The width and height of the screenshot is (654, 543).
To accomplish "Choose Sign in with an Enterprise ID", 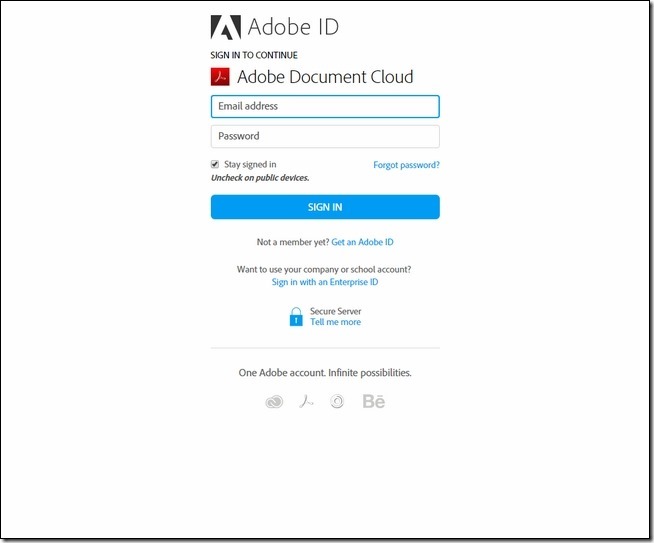I will (325, 282).
